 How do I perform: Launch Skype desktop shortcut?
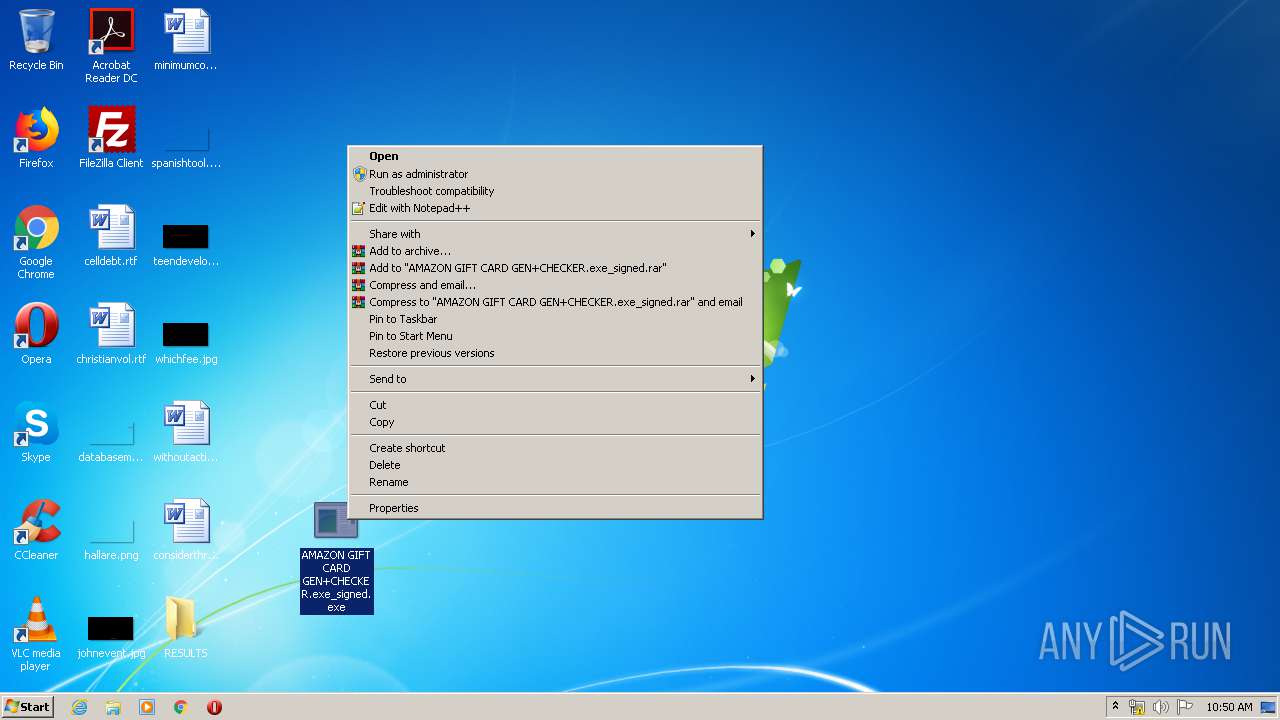click(36, 432)
